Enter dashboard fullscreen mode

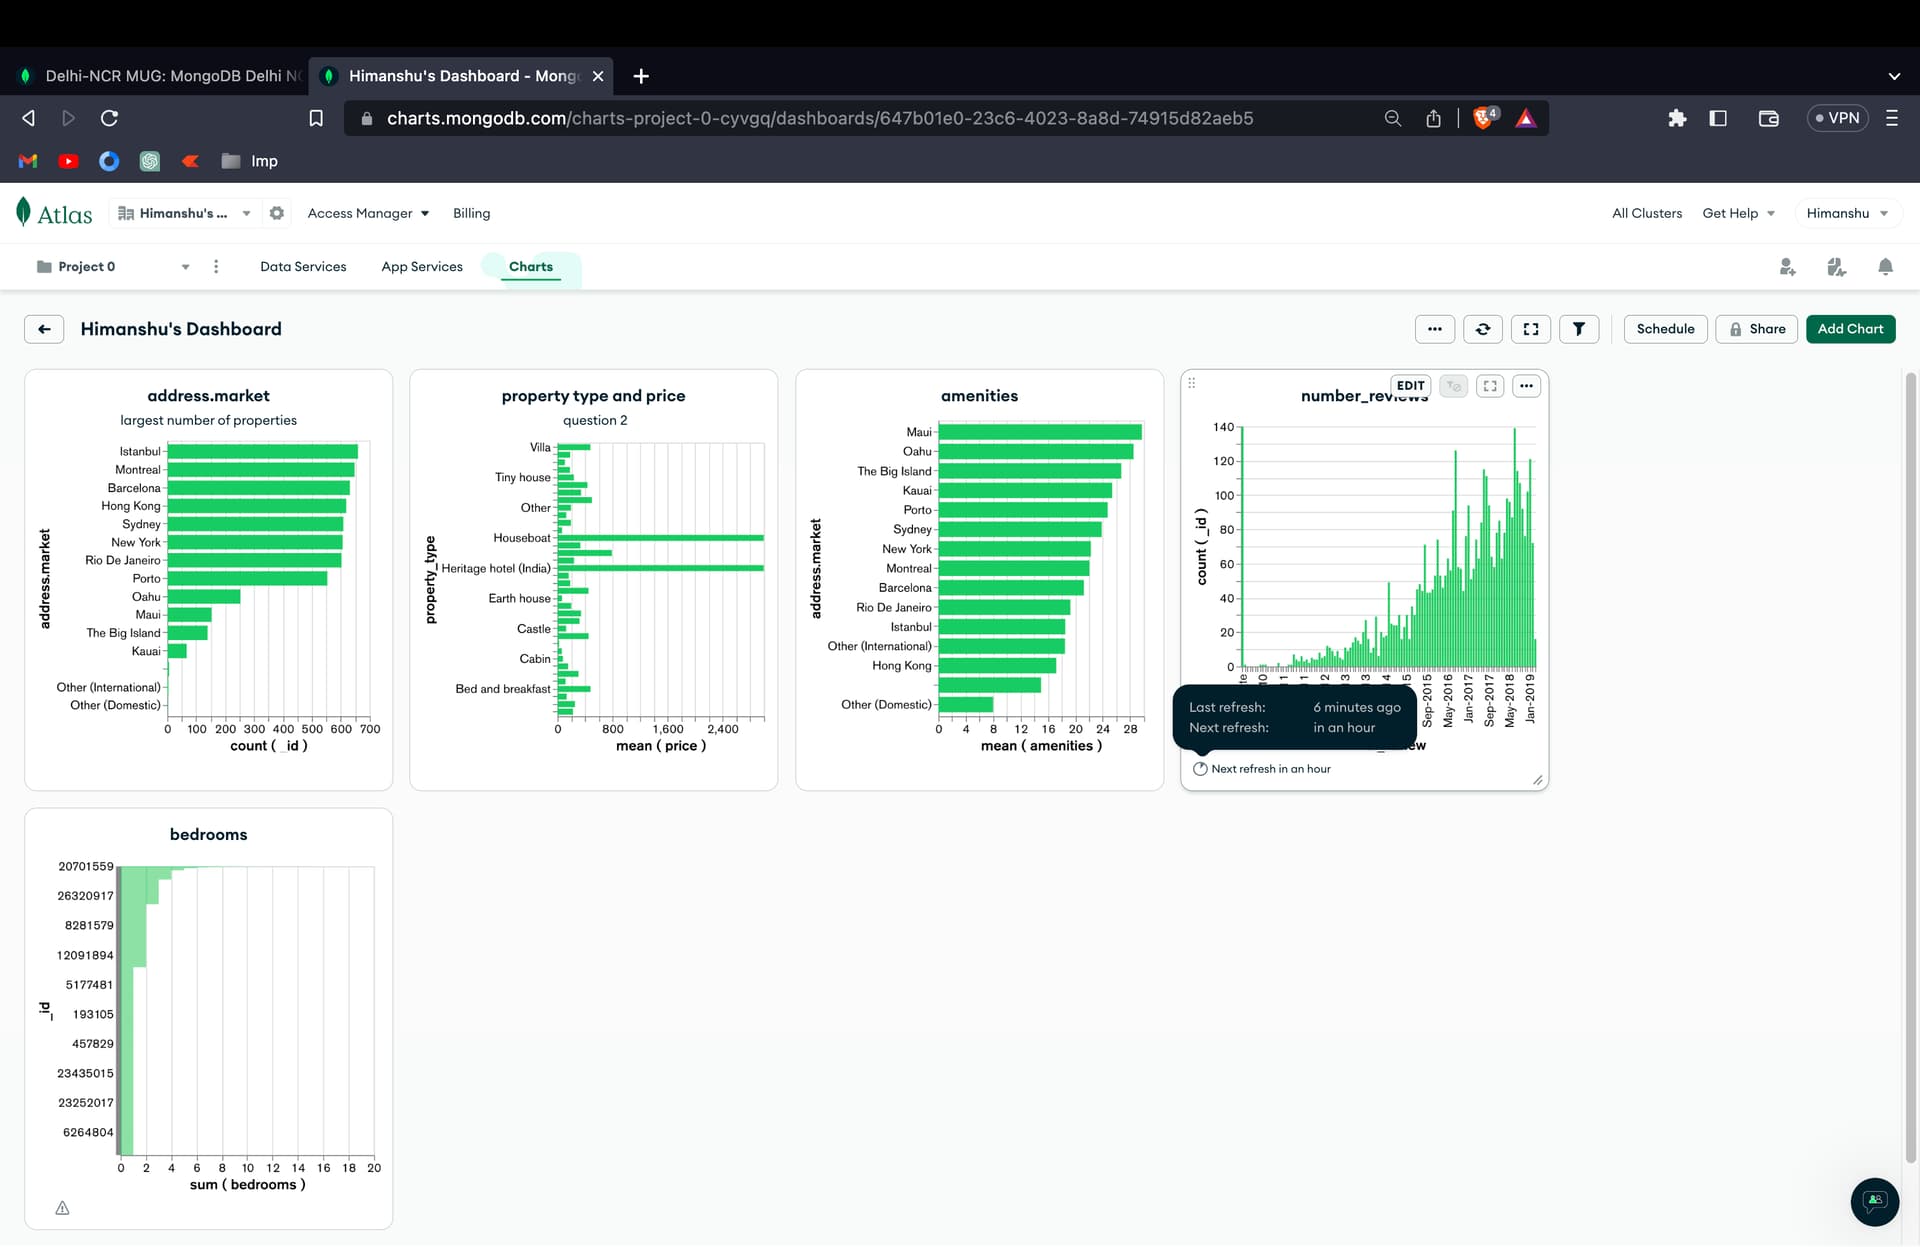point(1530,329)
